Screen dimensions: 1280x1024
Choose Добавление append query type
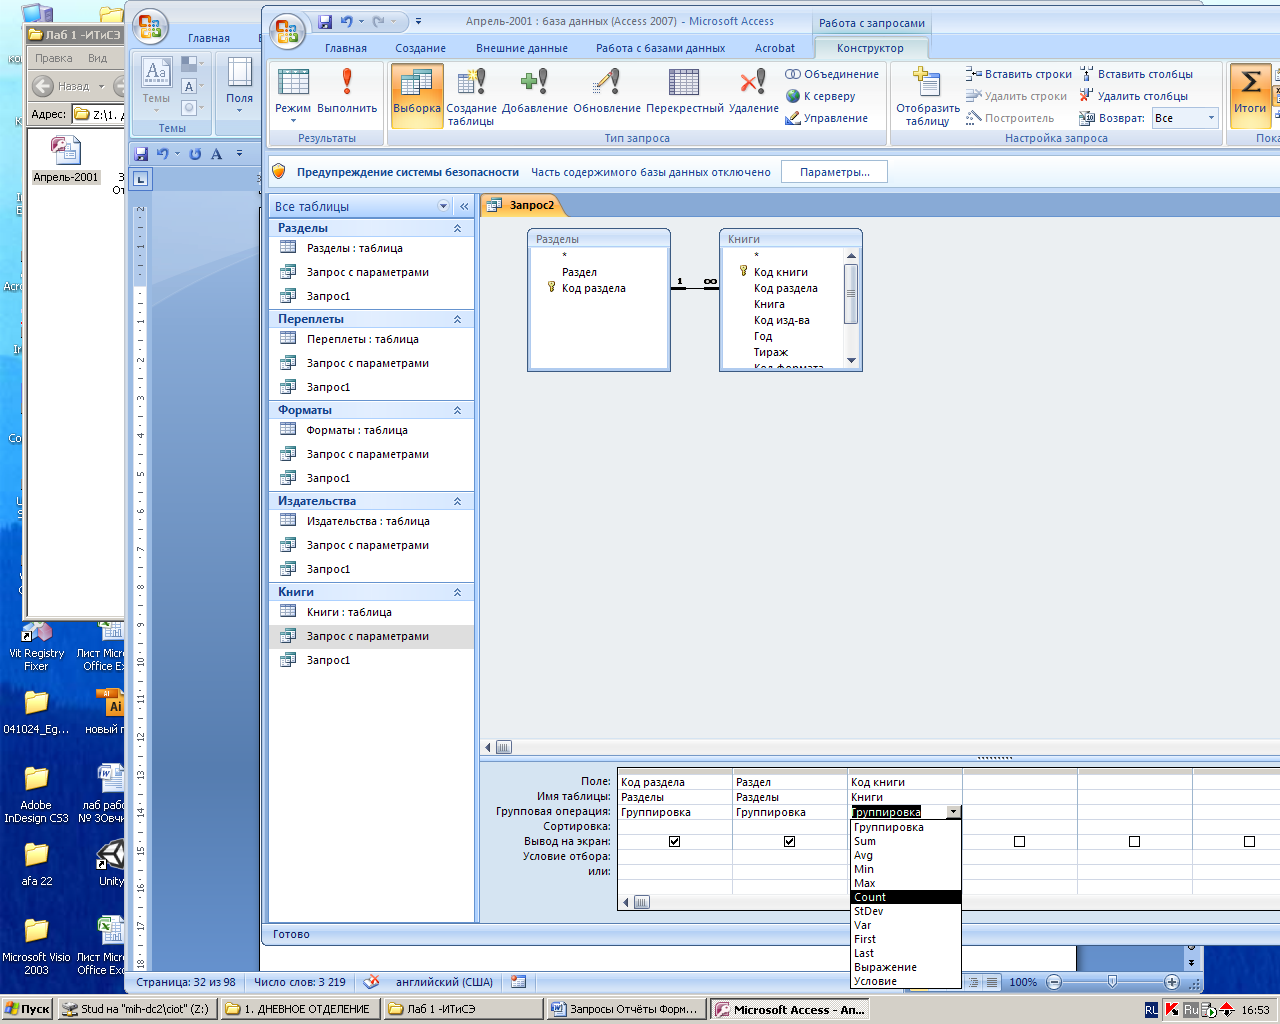535,91
